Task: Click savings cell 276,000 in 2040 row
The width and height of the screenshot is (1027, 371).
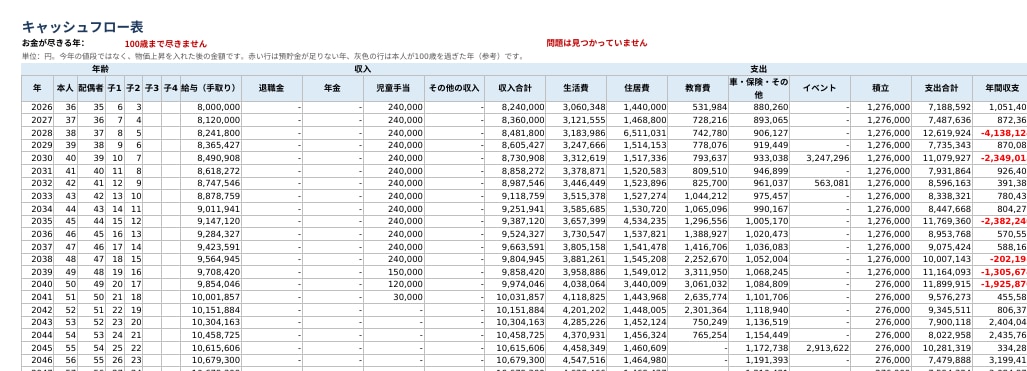Action: (x=881, y=285)
